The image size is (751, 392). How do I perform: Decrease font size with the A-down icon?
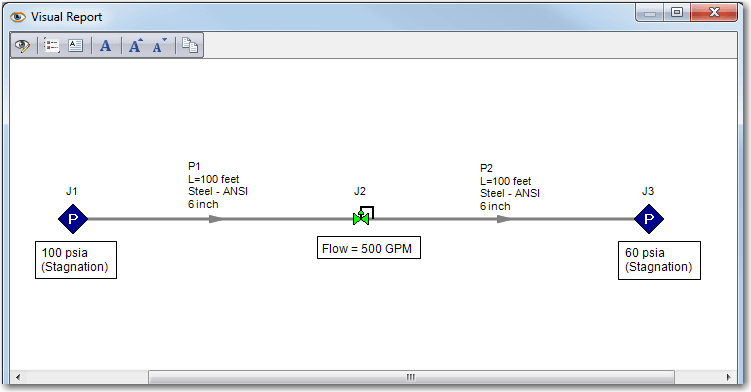[x=159, y=46]
